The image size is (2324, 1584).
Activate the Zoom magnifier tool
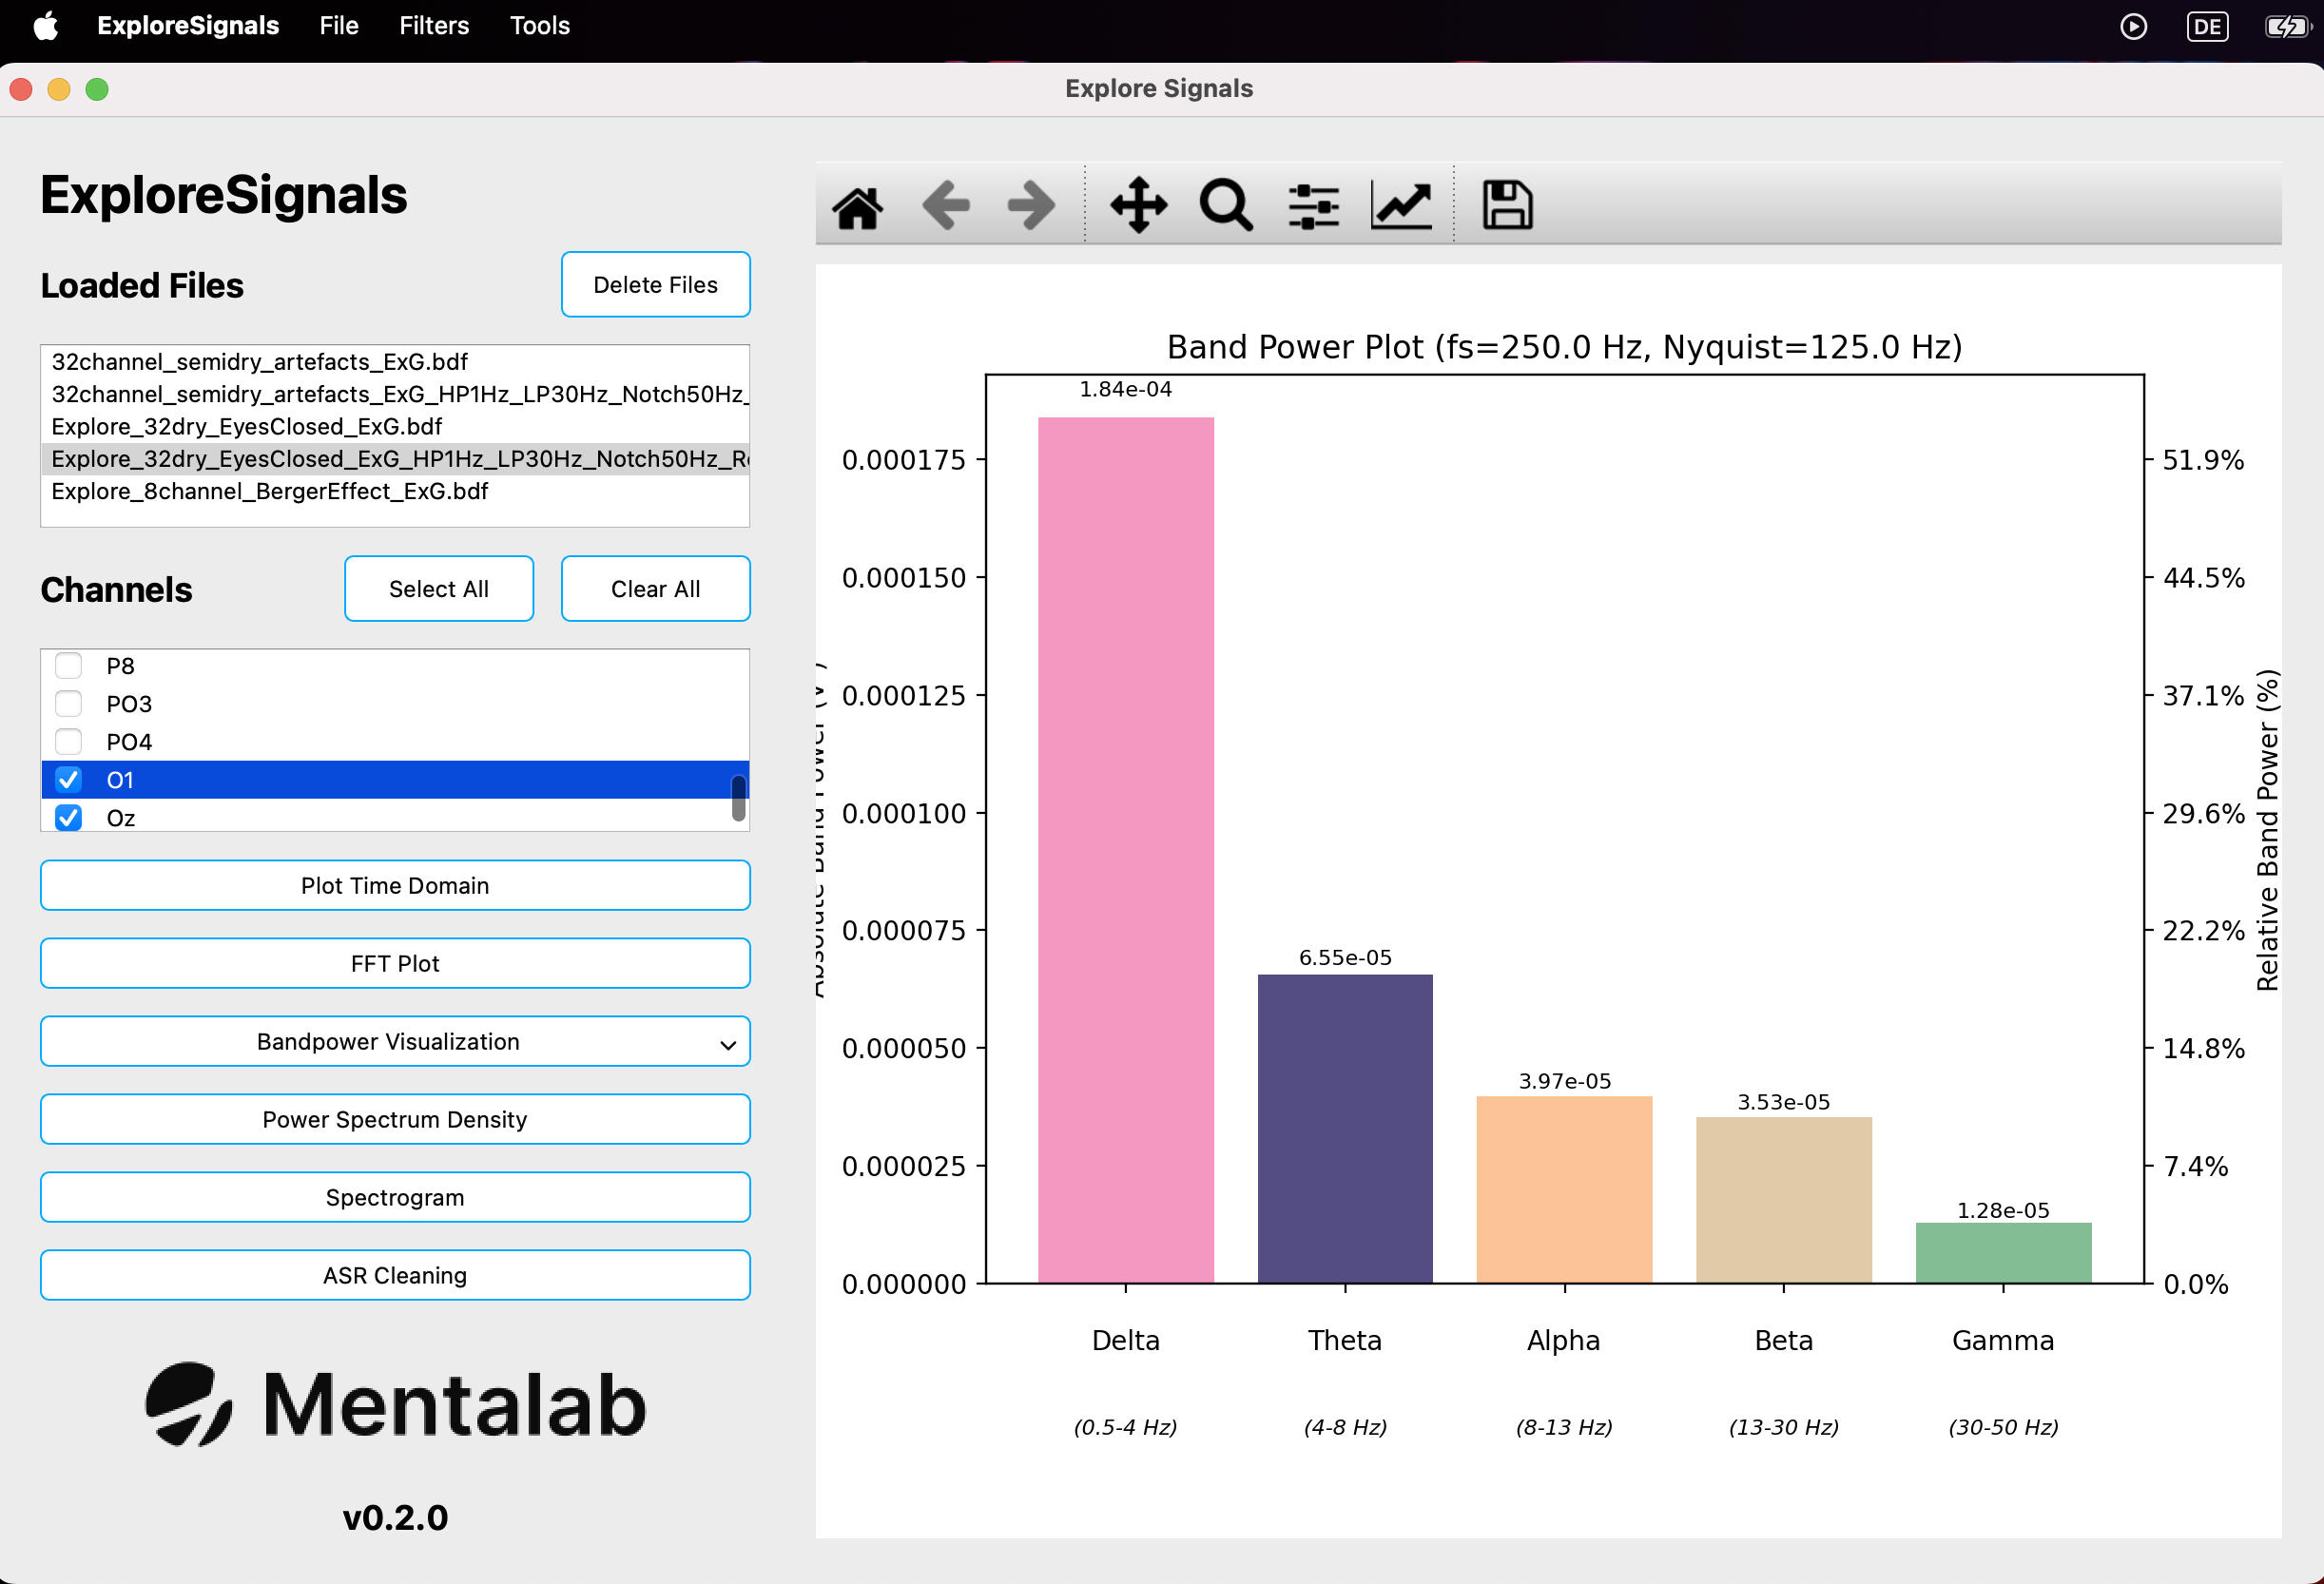coord(1225,206)
